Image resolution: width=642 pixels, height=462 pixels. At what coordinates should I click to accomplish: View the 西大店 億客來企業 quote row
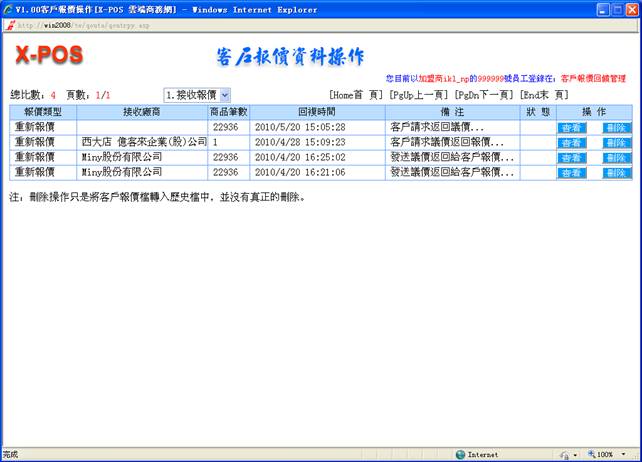tap(572, 143)
